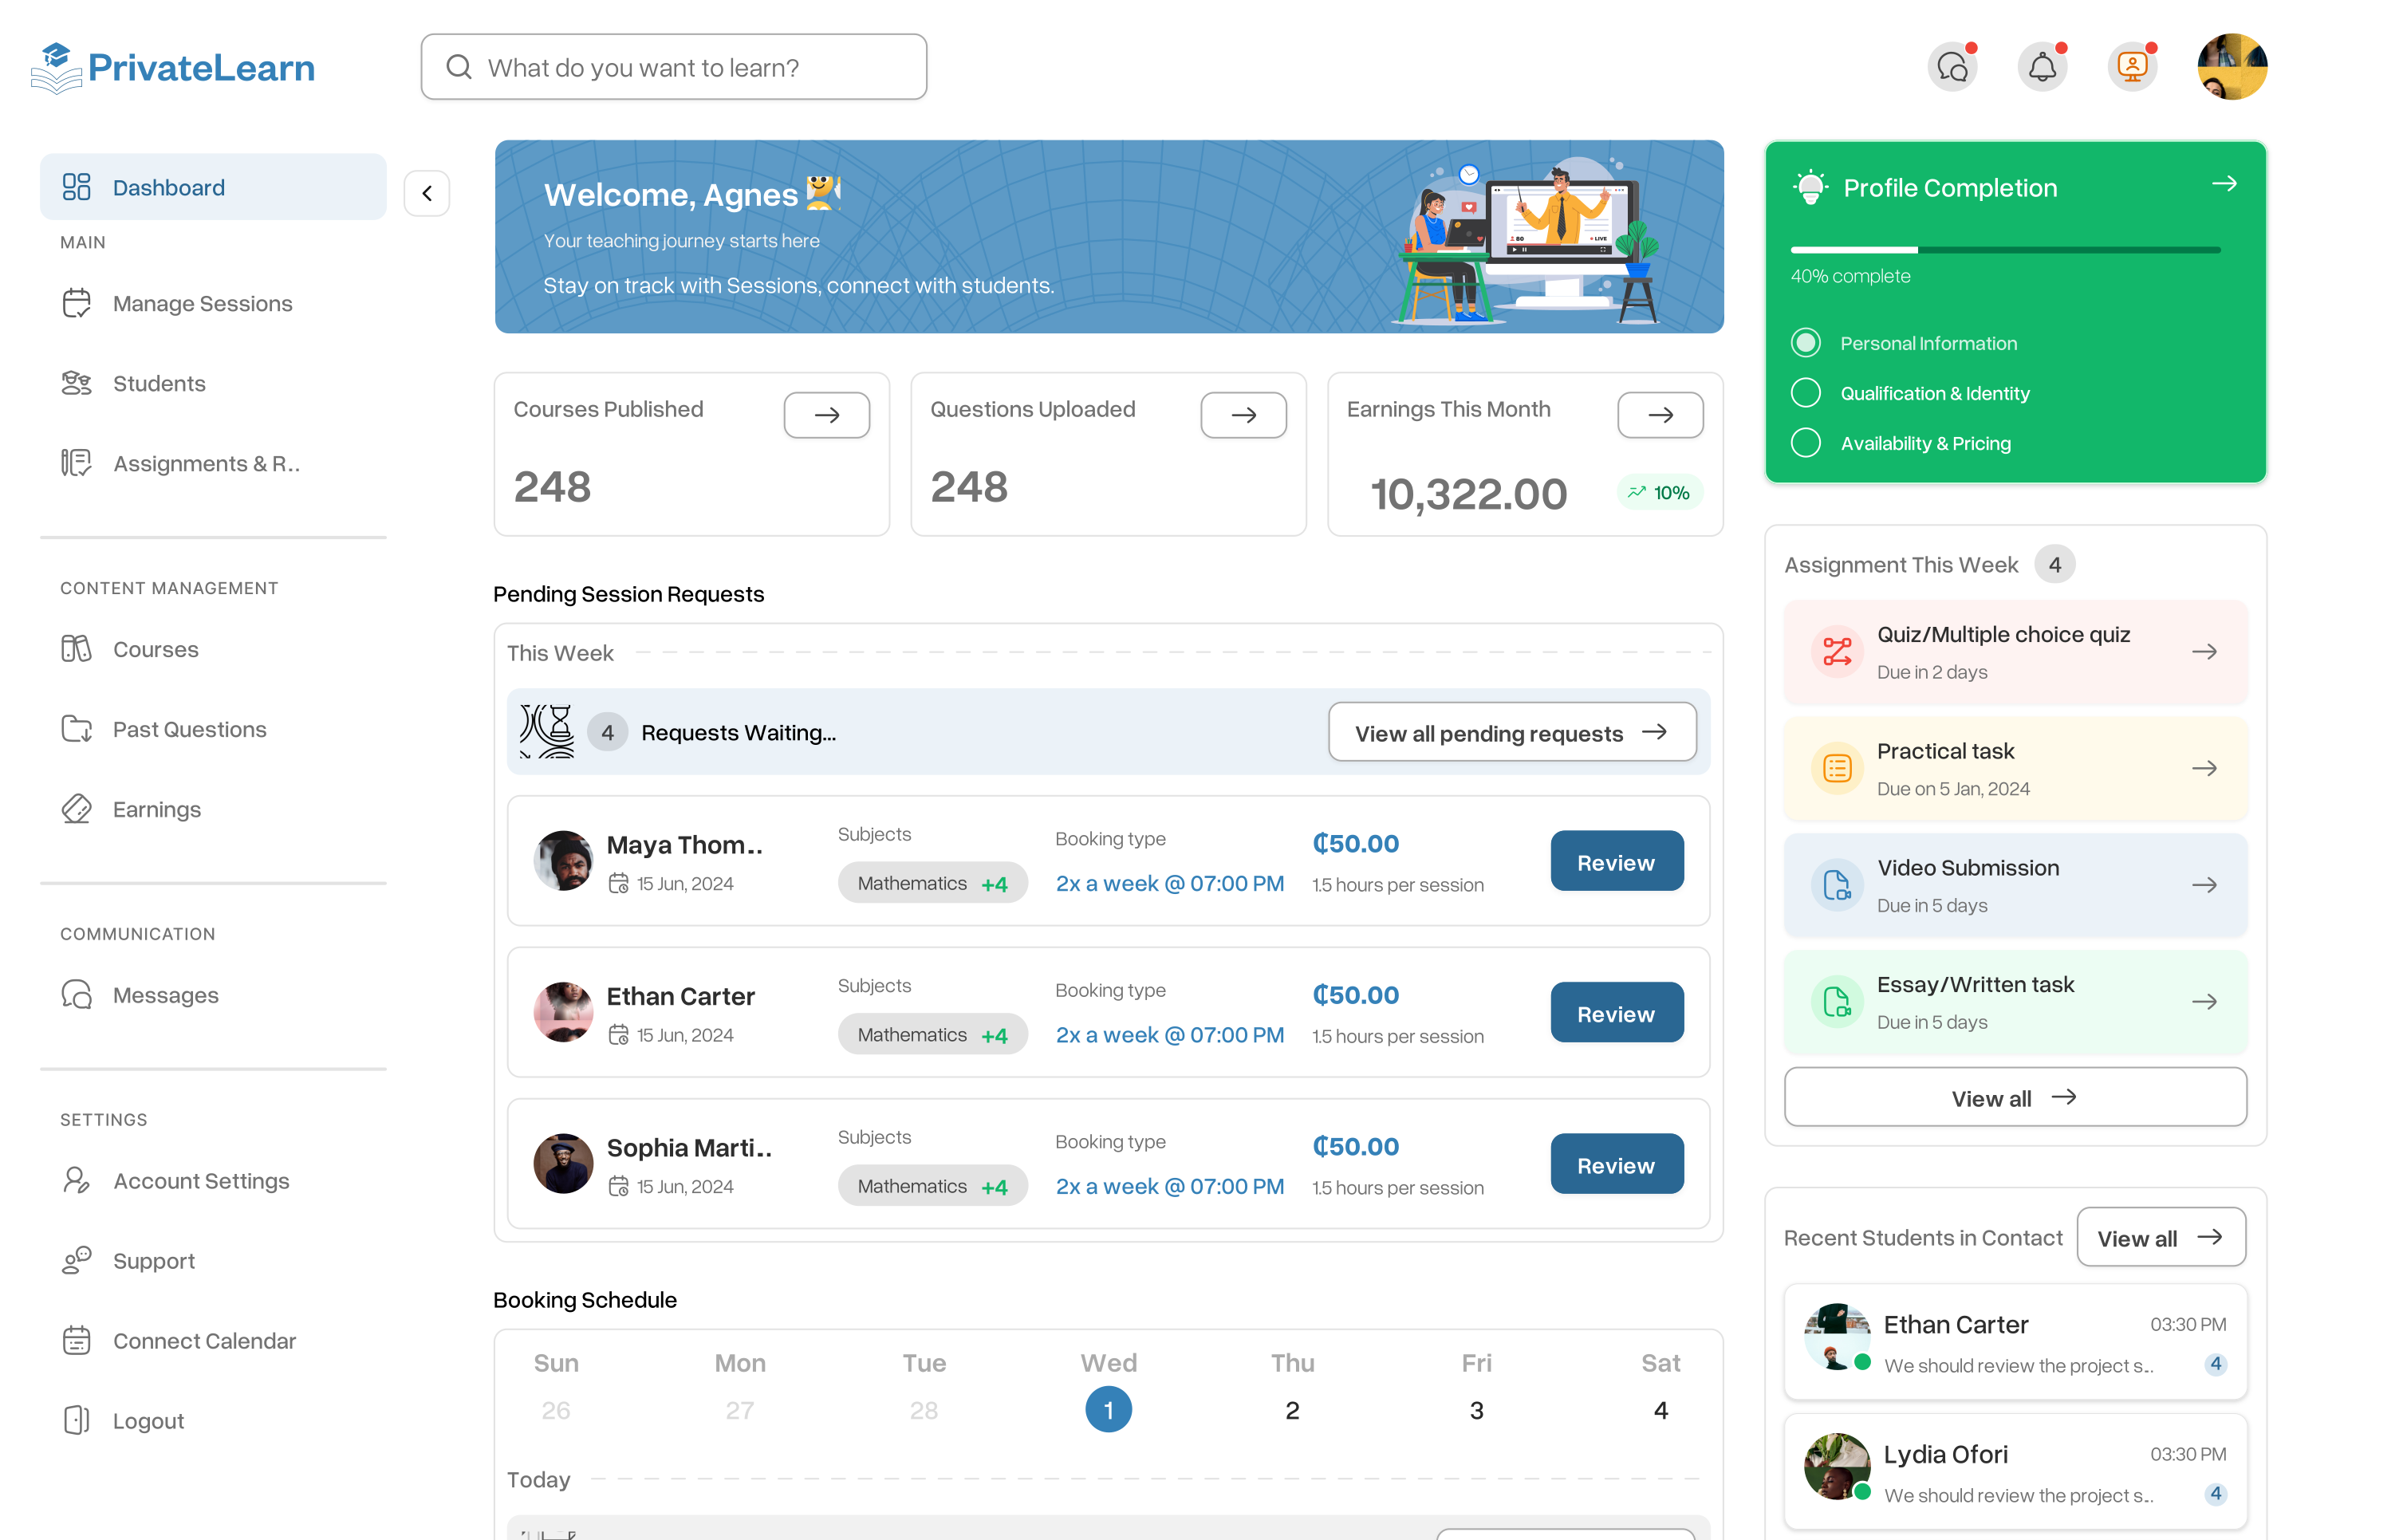Select the Qualification & Identity radio circle
The width and height of the screenshot is (2403, 1540).
1805,393
